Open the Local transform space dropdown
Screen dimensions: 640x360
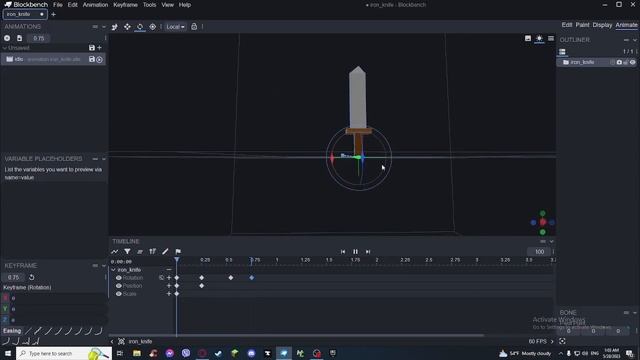click(176, 27)
